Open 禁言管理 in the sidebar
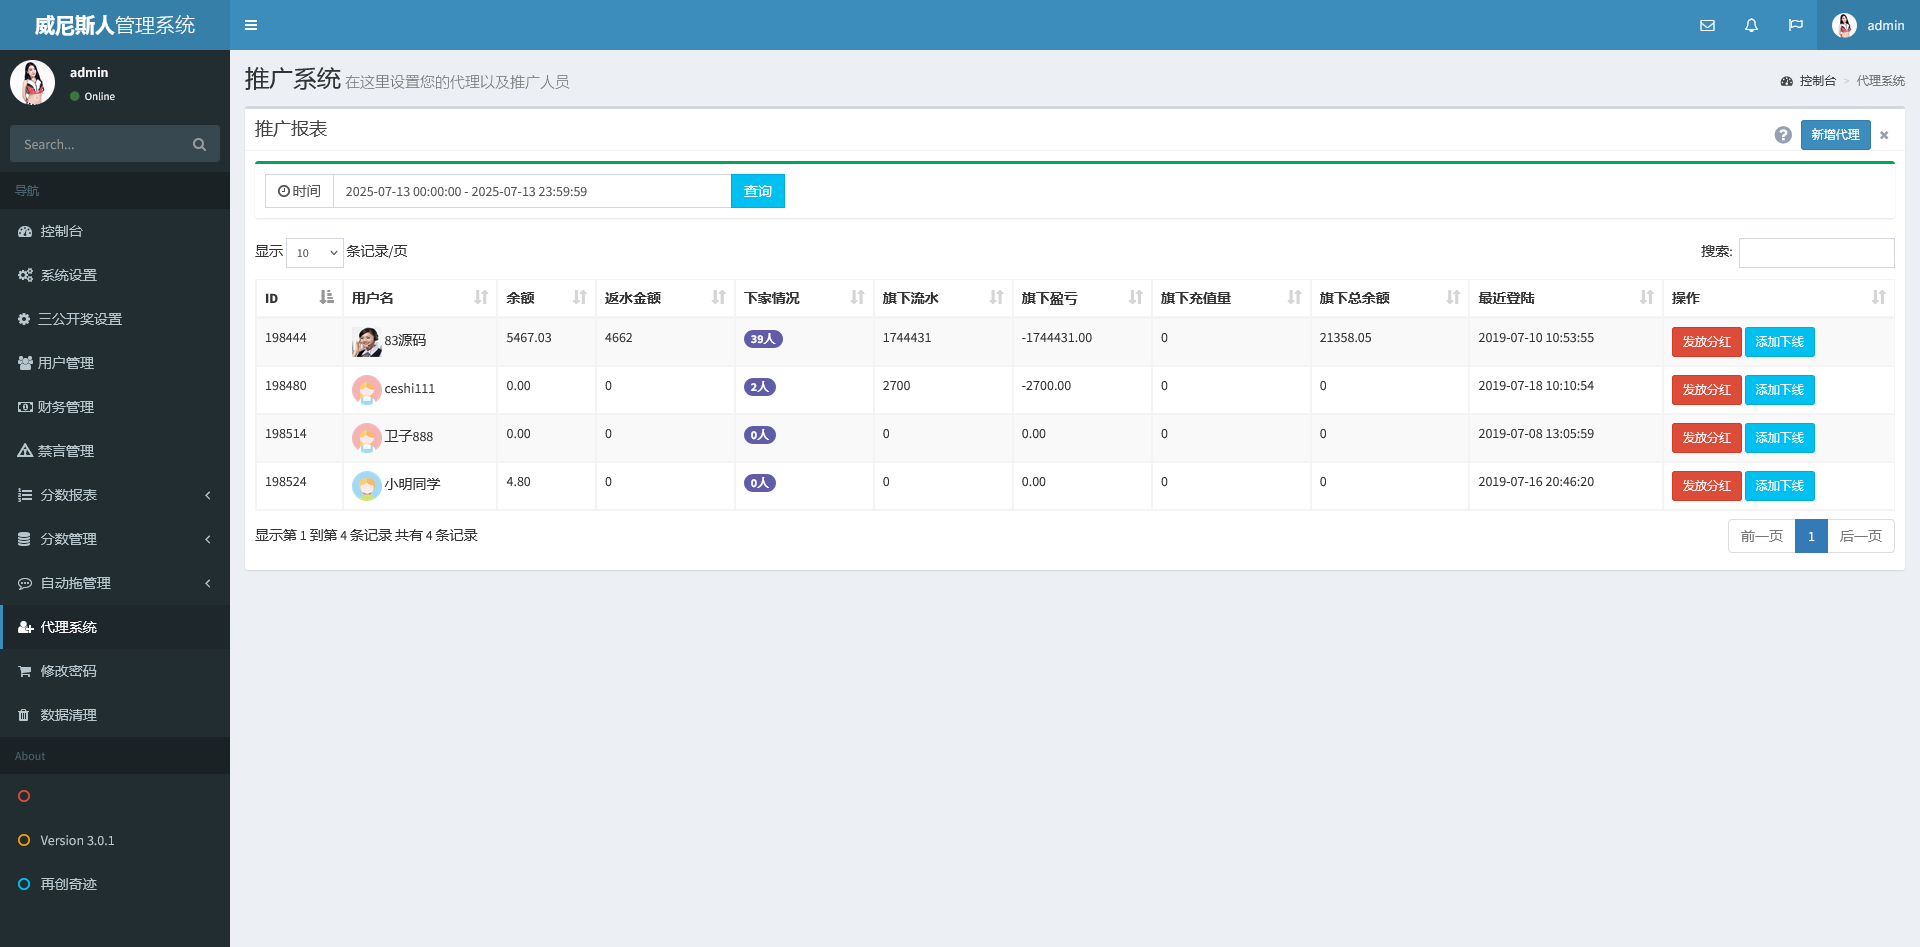This screenshot has width=1920, height=947. coord(115,451)
